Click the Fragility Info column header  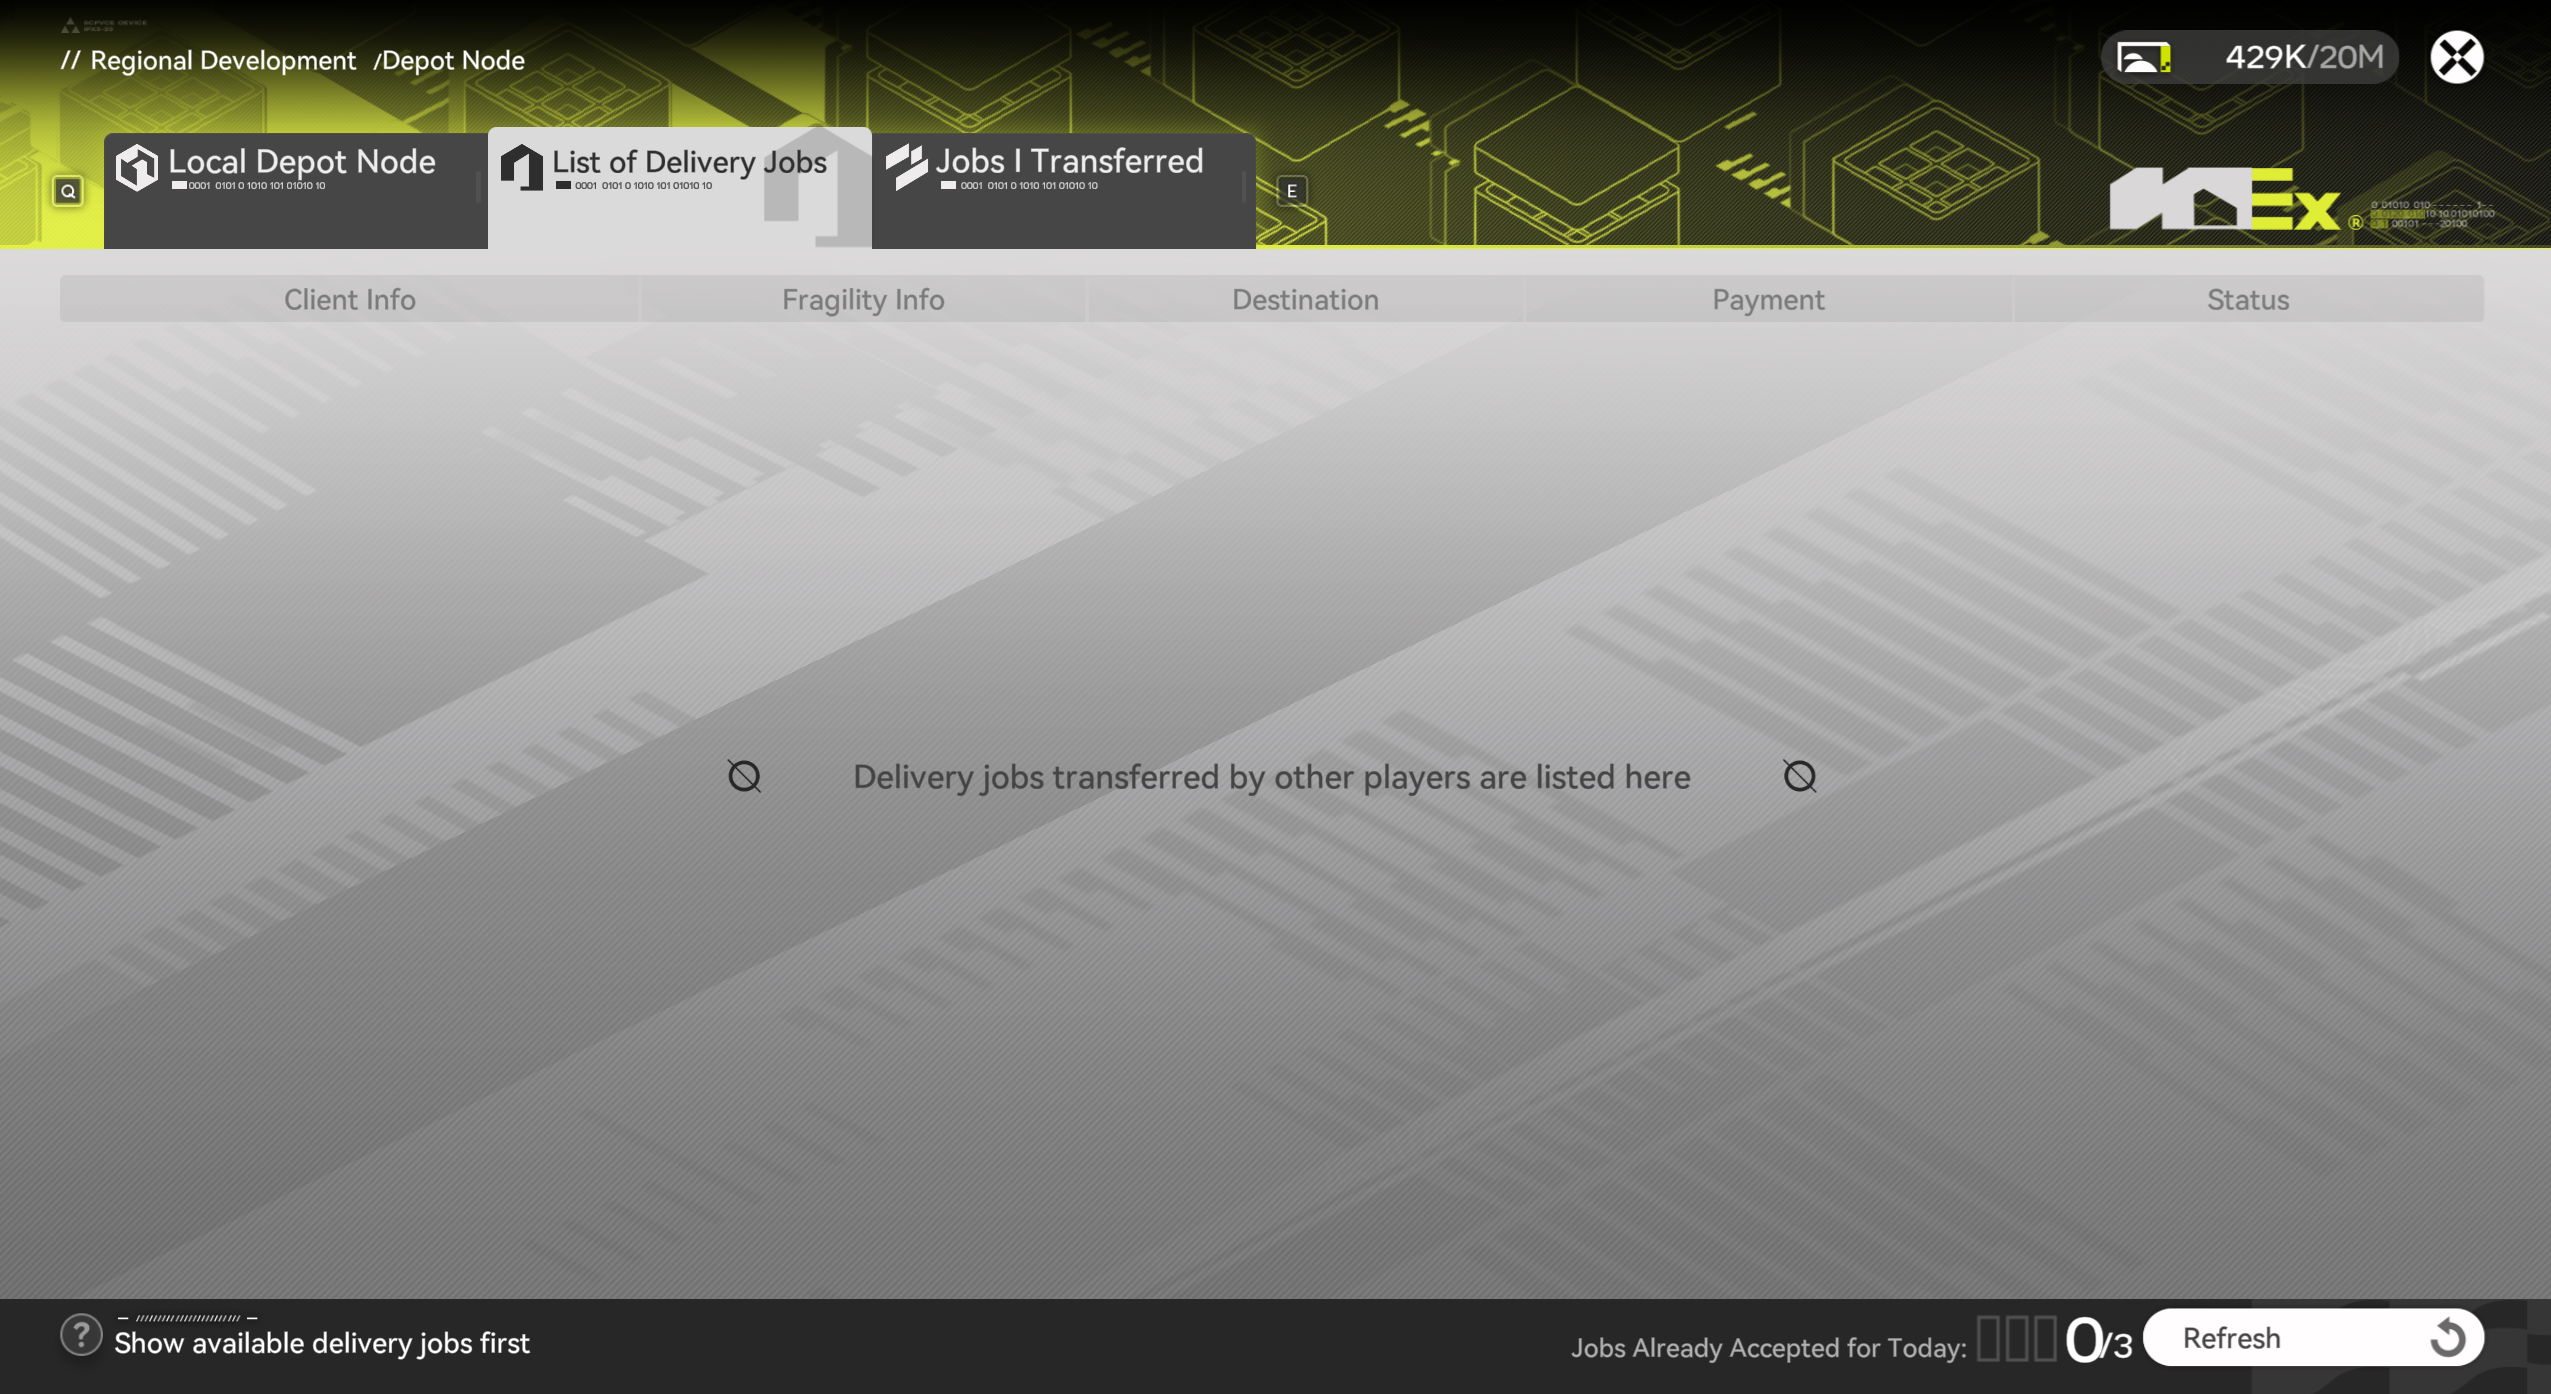(863, 300)
